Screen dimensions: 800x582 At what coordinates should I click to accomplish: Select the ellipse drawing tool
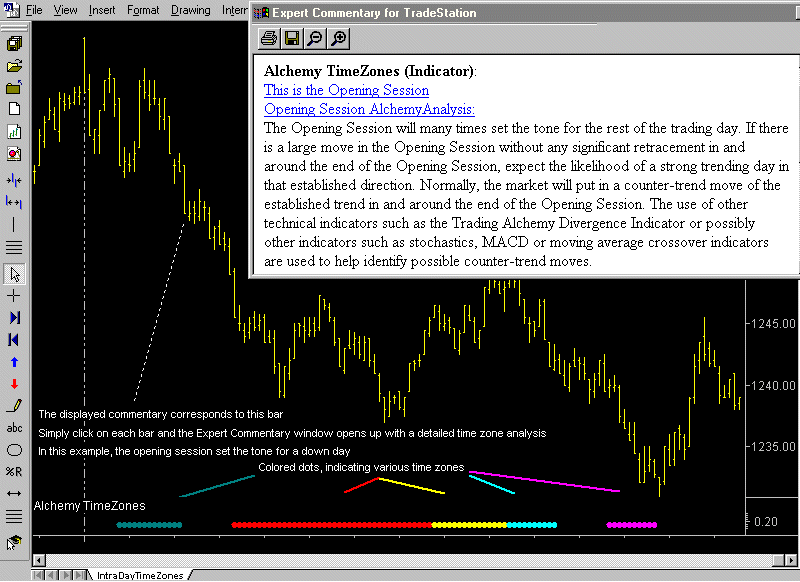[x=14, y=450]
